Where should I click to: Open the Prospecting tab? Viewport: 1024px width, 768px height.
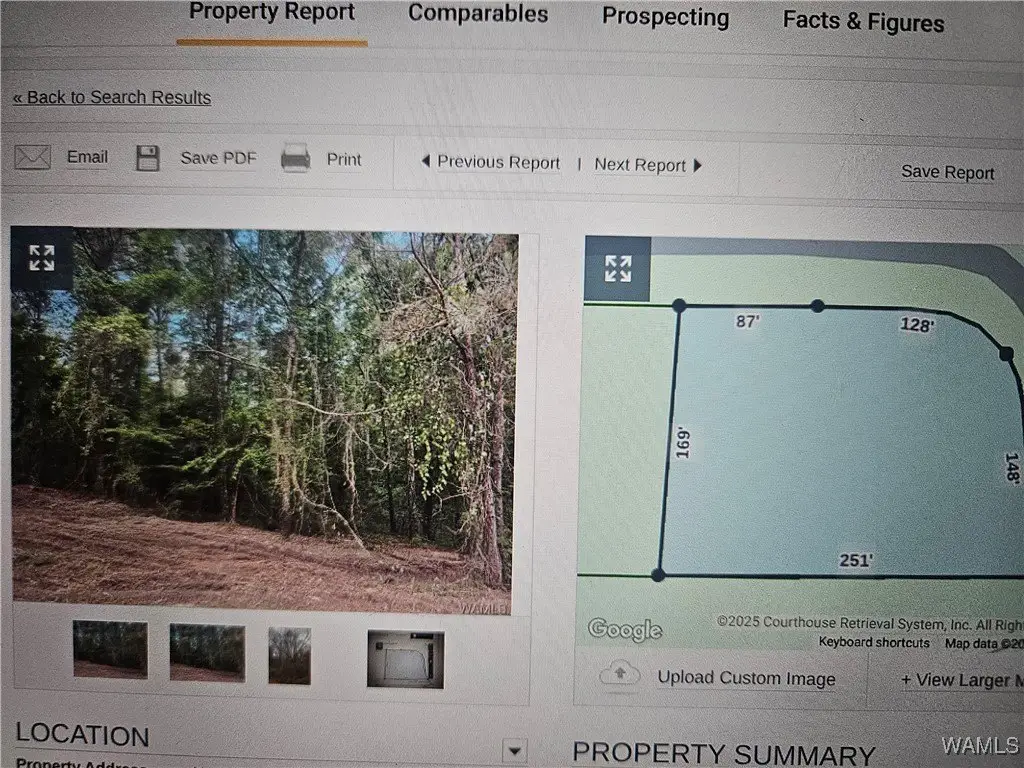[665, 17]
